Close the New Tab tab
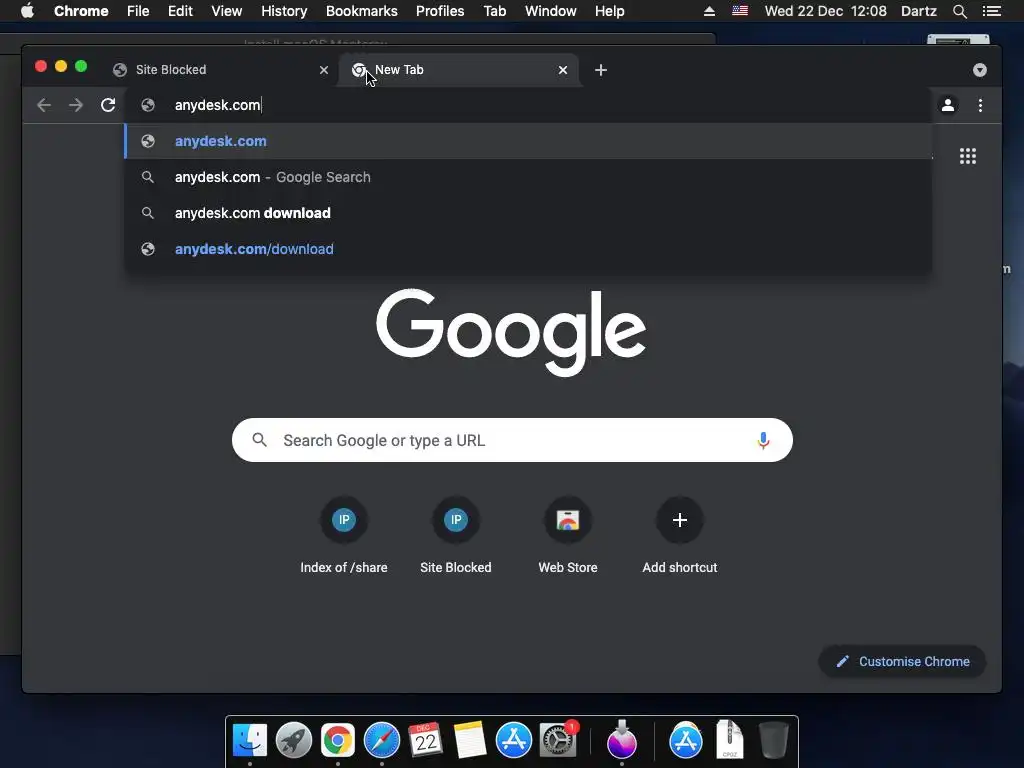Image resolution: width=1024 pixels, height=768 pixels. tap(563, 70)
